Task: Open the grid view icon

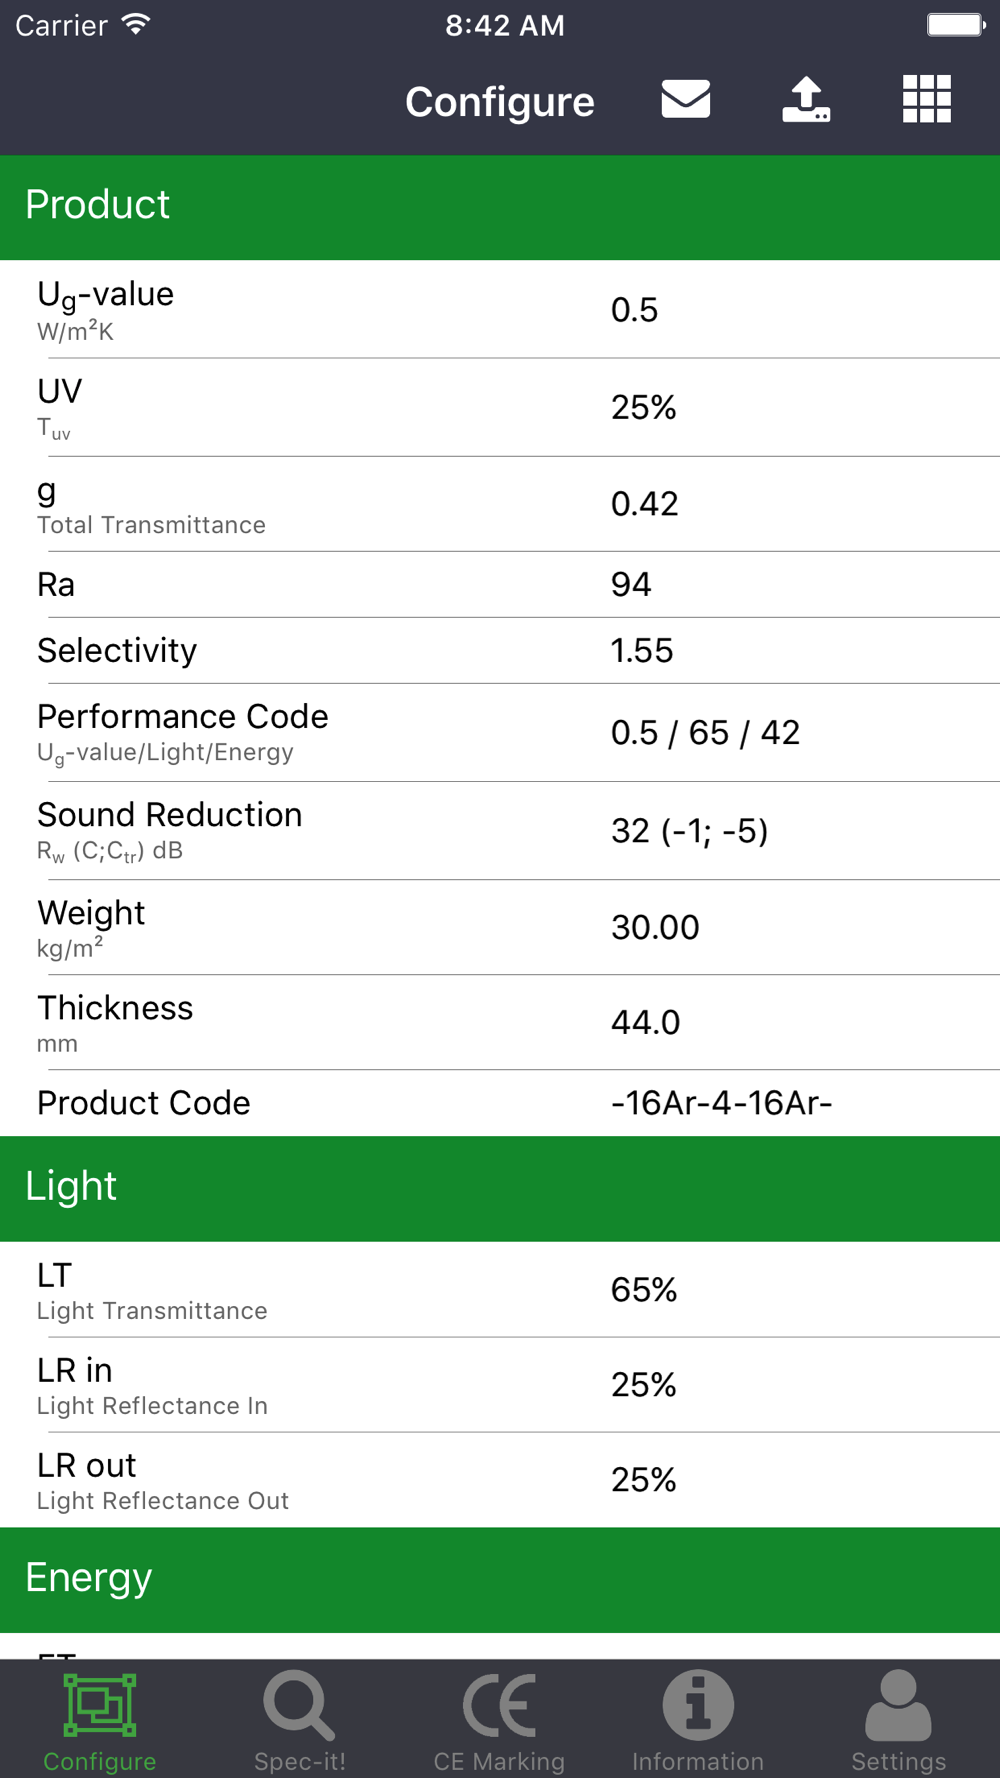Action: [x=926, y=100]
